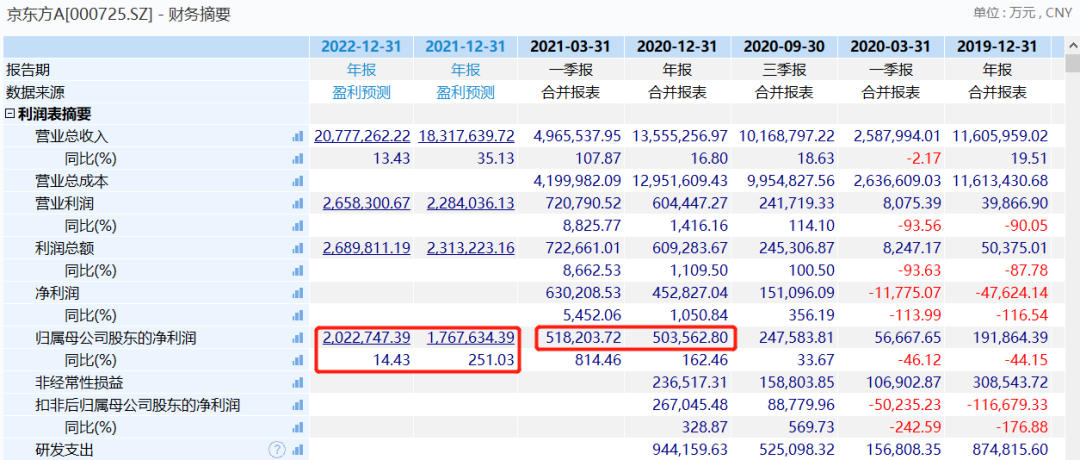Open chart icon for 同比 under 归属母公司股东的净利润
Screen dimensions: 1080x460
(298, 361)
